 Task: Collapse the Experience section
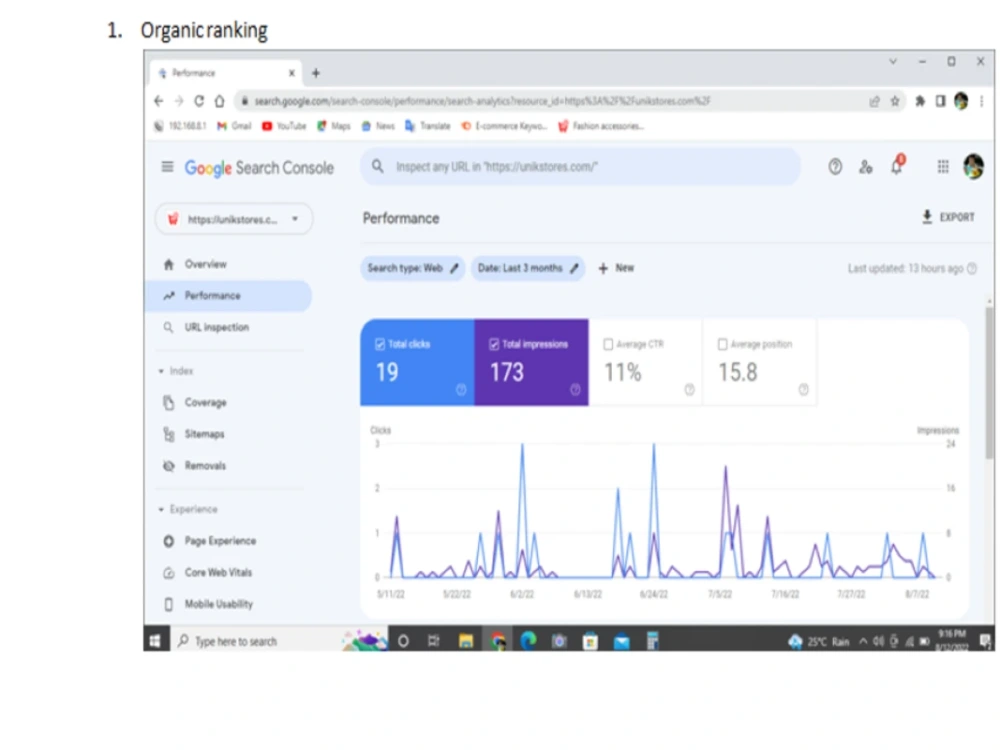coord(160,509)
